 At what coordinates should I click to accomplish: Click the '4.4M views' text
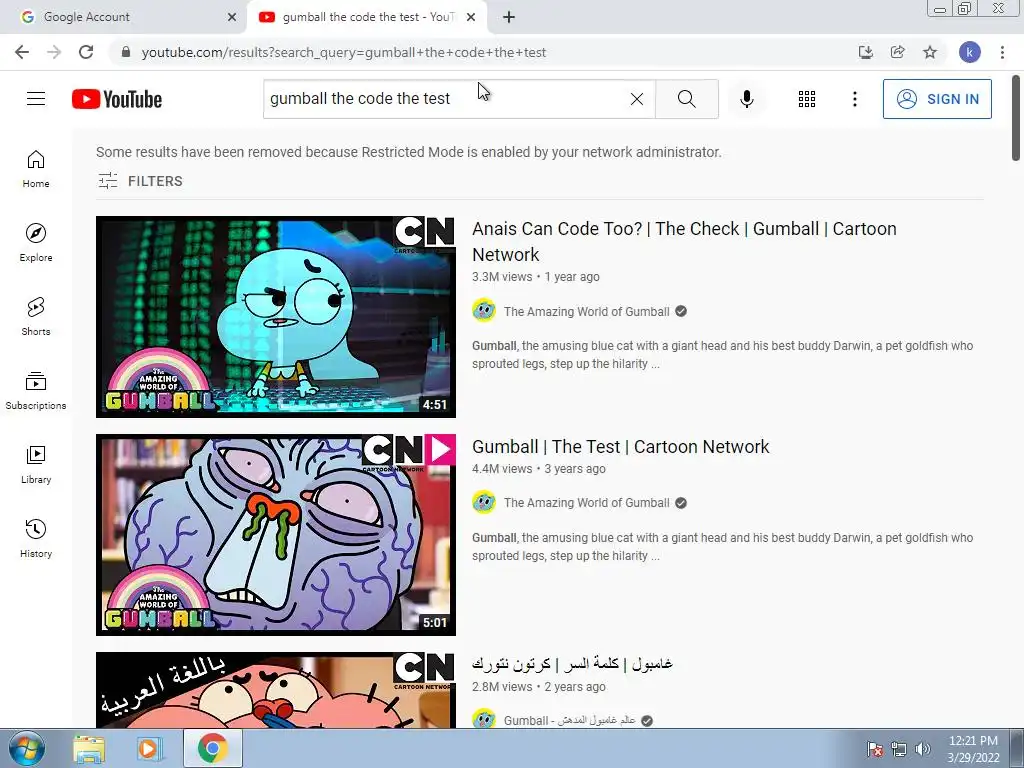(502, 469)
